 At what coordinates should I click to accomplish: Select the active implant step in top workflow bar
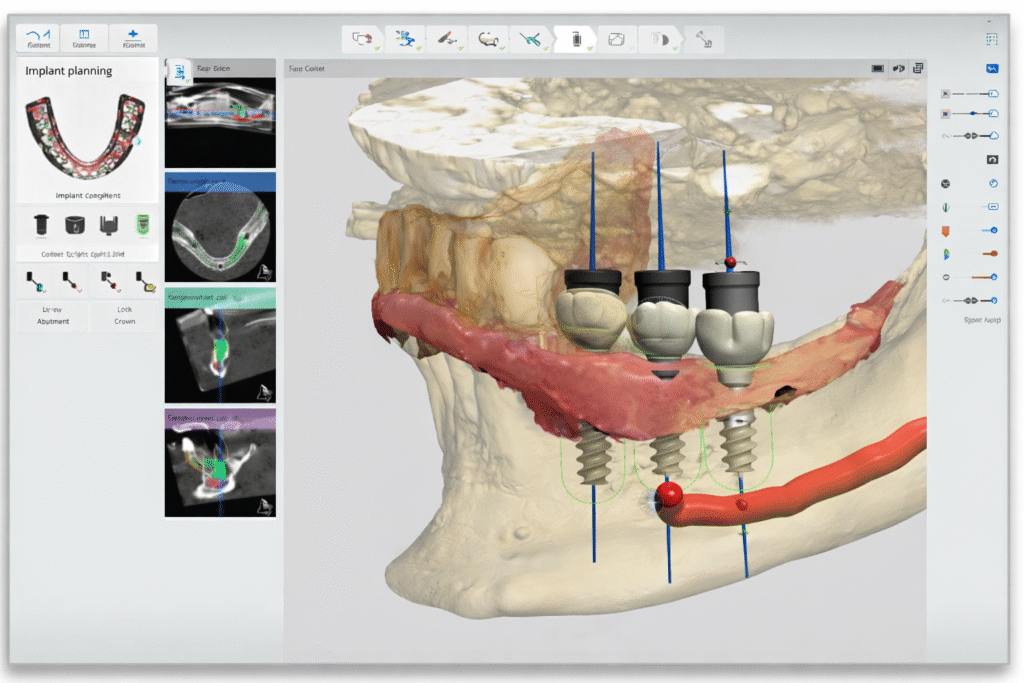575,39
